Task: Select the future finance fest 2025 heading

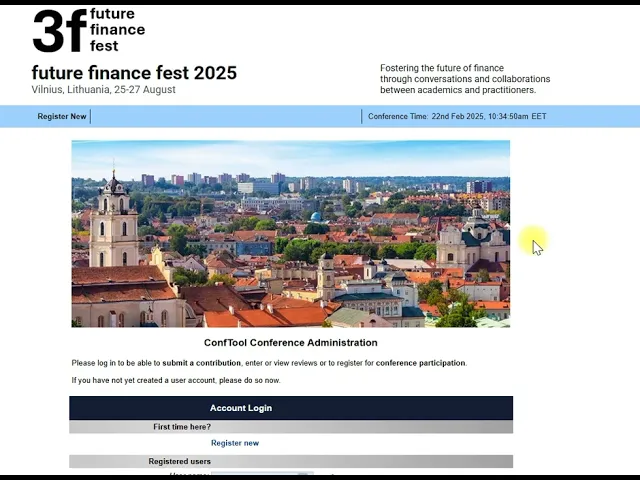Action: click(134, 73)
